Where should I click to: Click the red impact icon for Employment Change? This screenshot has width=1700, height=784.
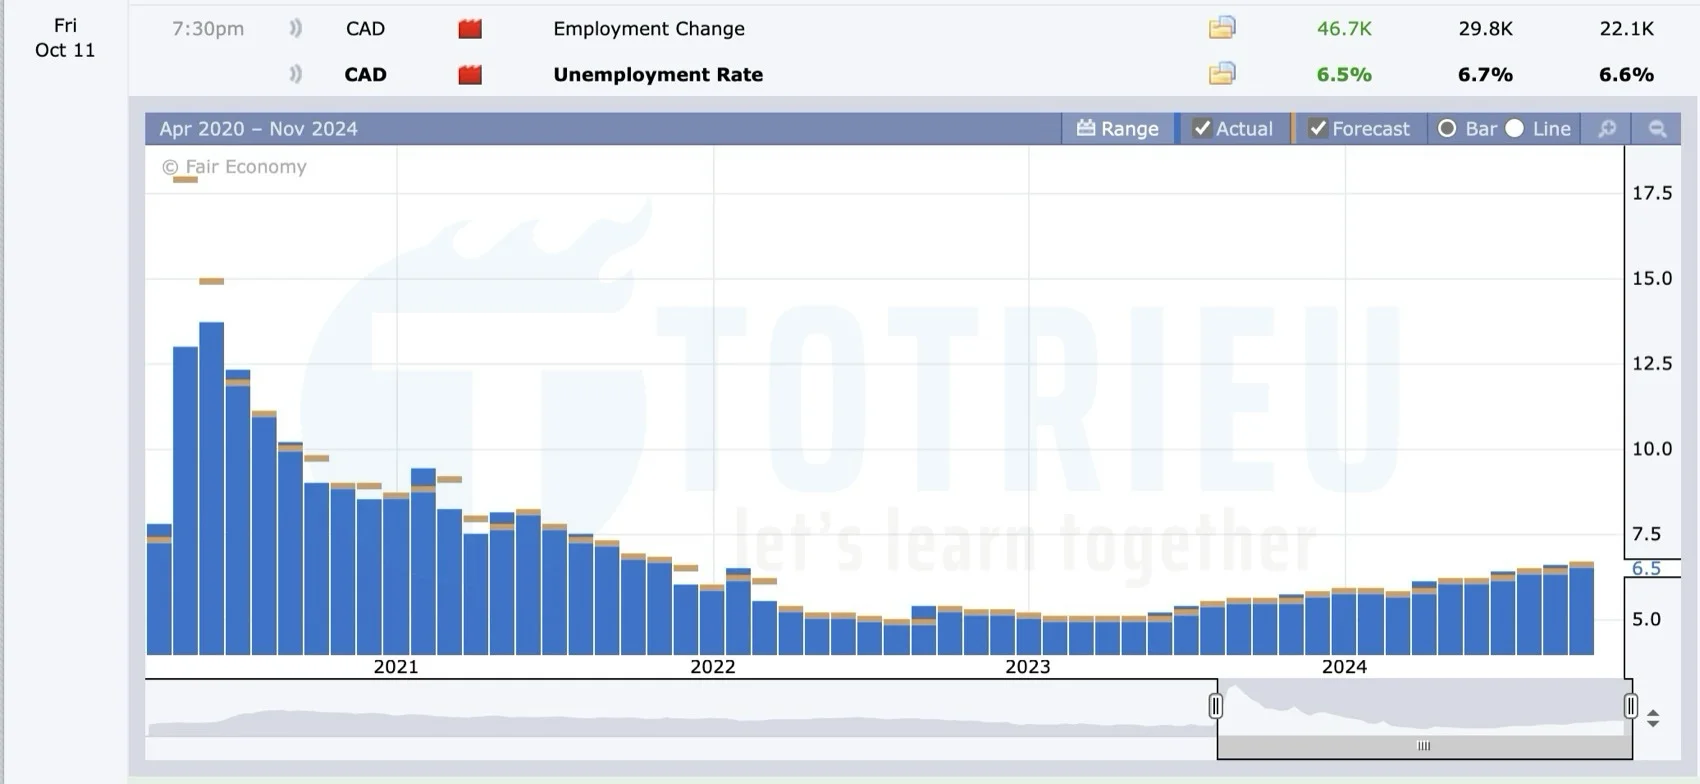470,29
